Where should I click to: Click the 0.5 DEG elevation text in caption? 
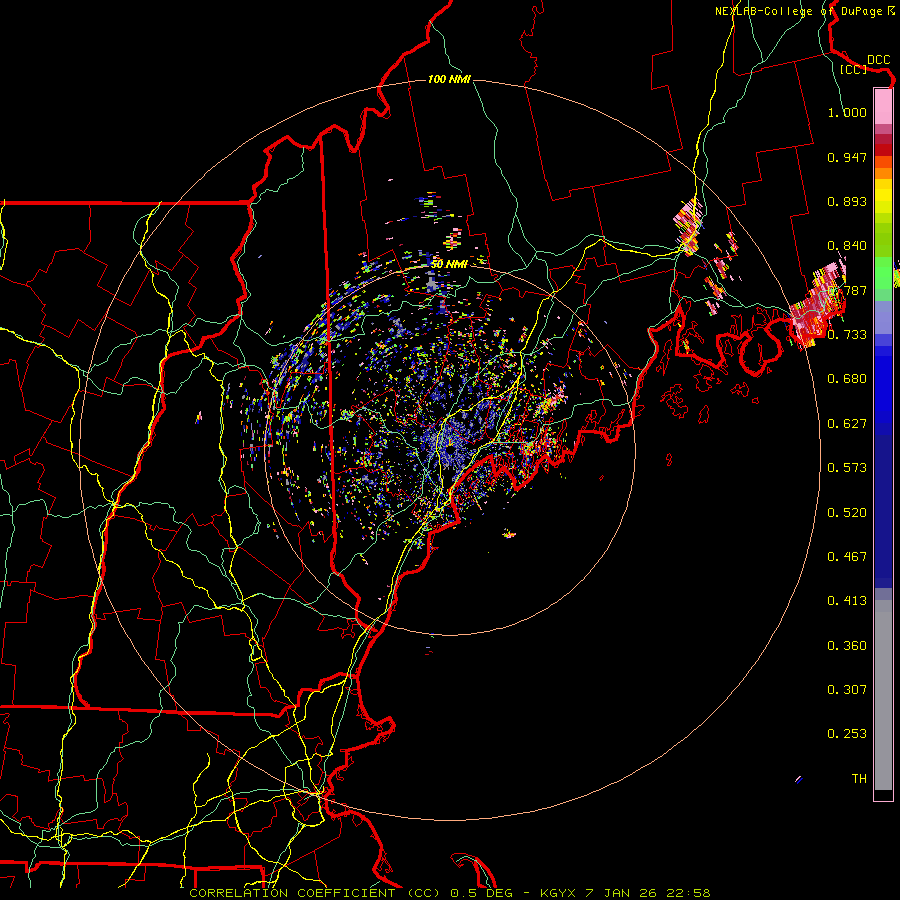click(482, 893)
